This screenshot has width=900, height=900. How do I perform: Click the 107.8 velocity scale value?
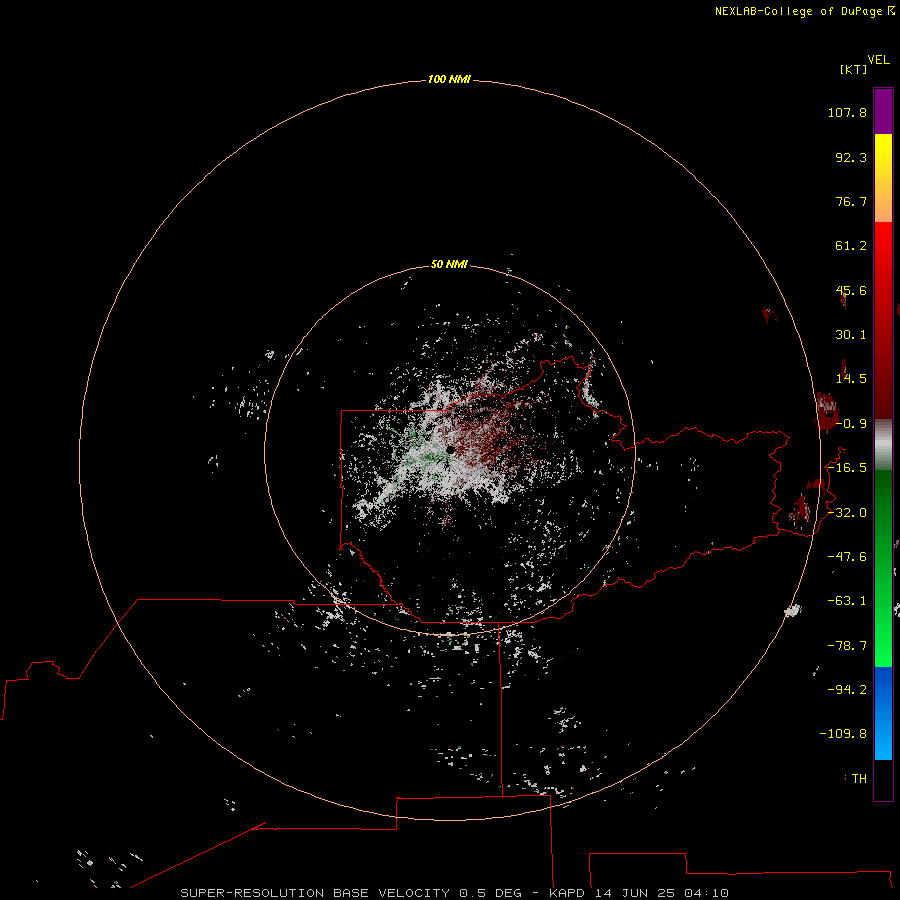pos(847,112)
